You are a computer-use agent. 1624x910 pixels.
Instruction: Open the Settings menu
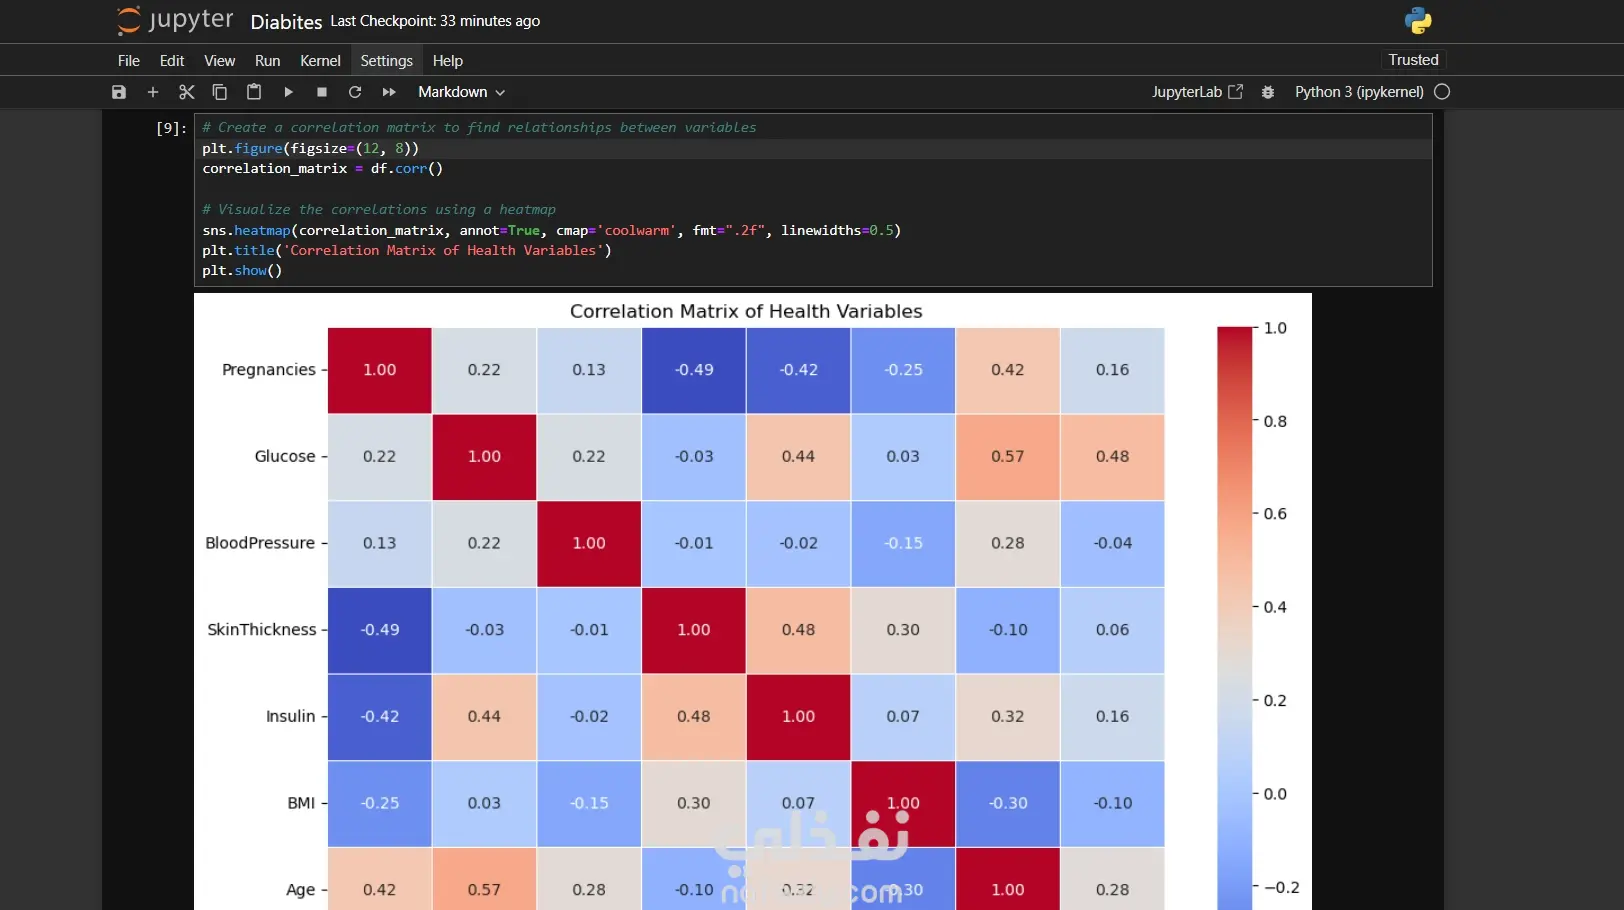click(386, 61)
